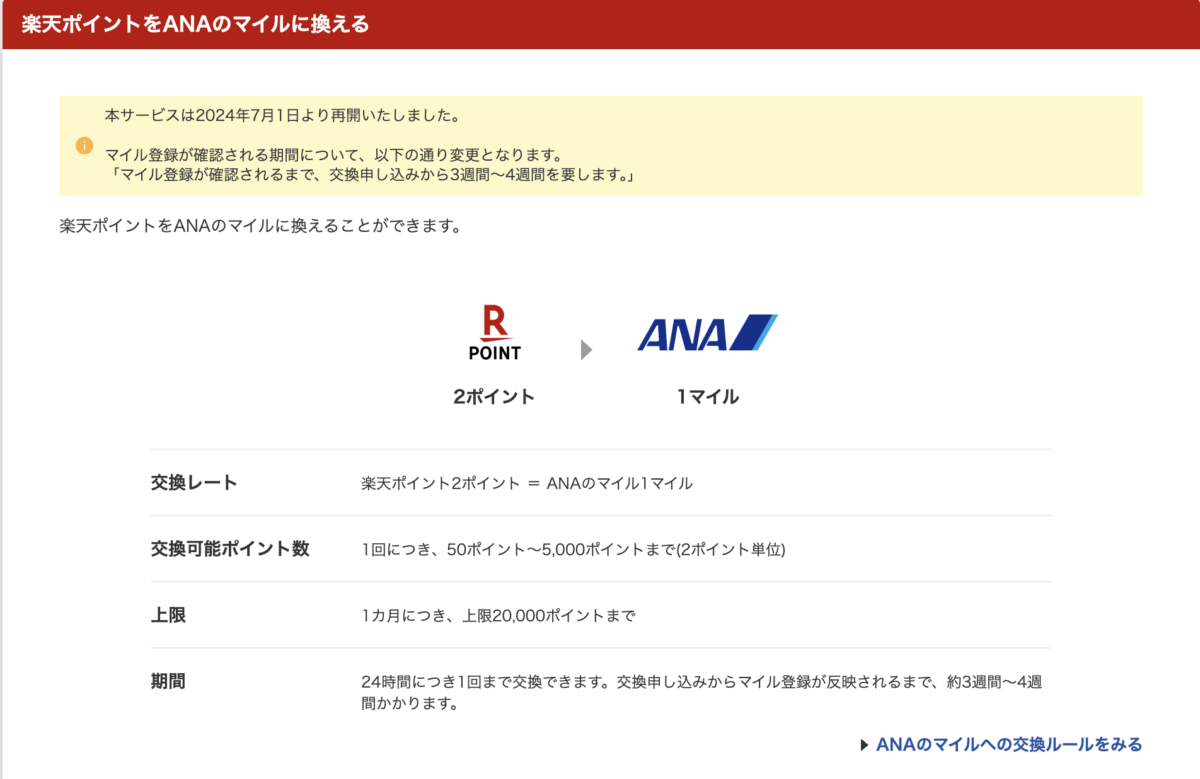Click the yellow service-resumed notice banner
This screenshot has height=779, width=1200.
[x=600, y=146]
